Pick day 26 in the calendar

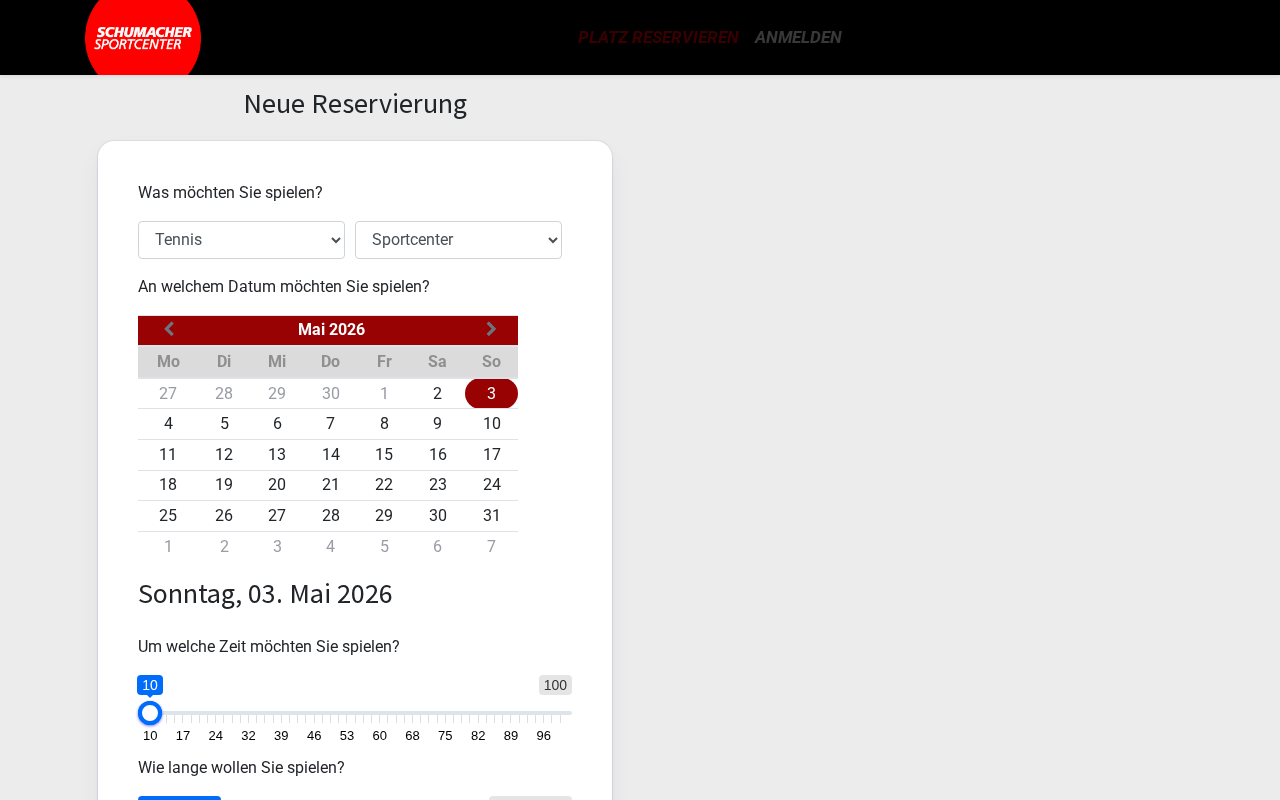click(x=224, y=516)
